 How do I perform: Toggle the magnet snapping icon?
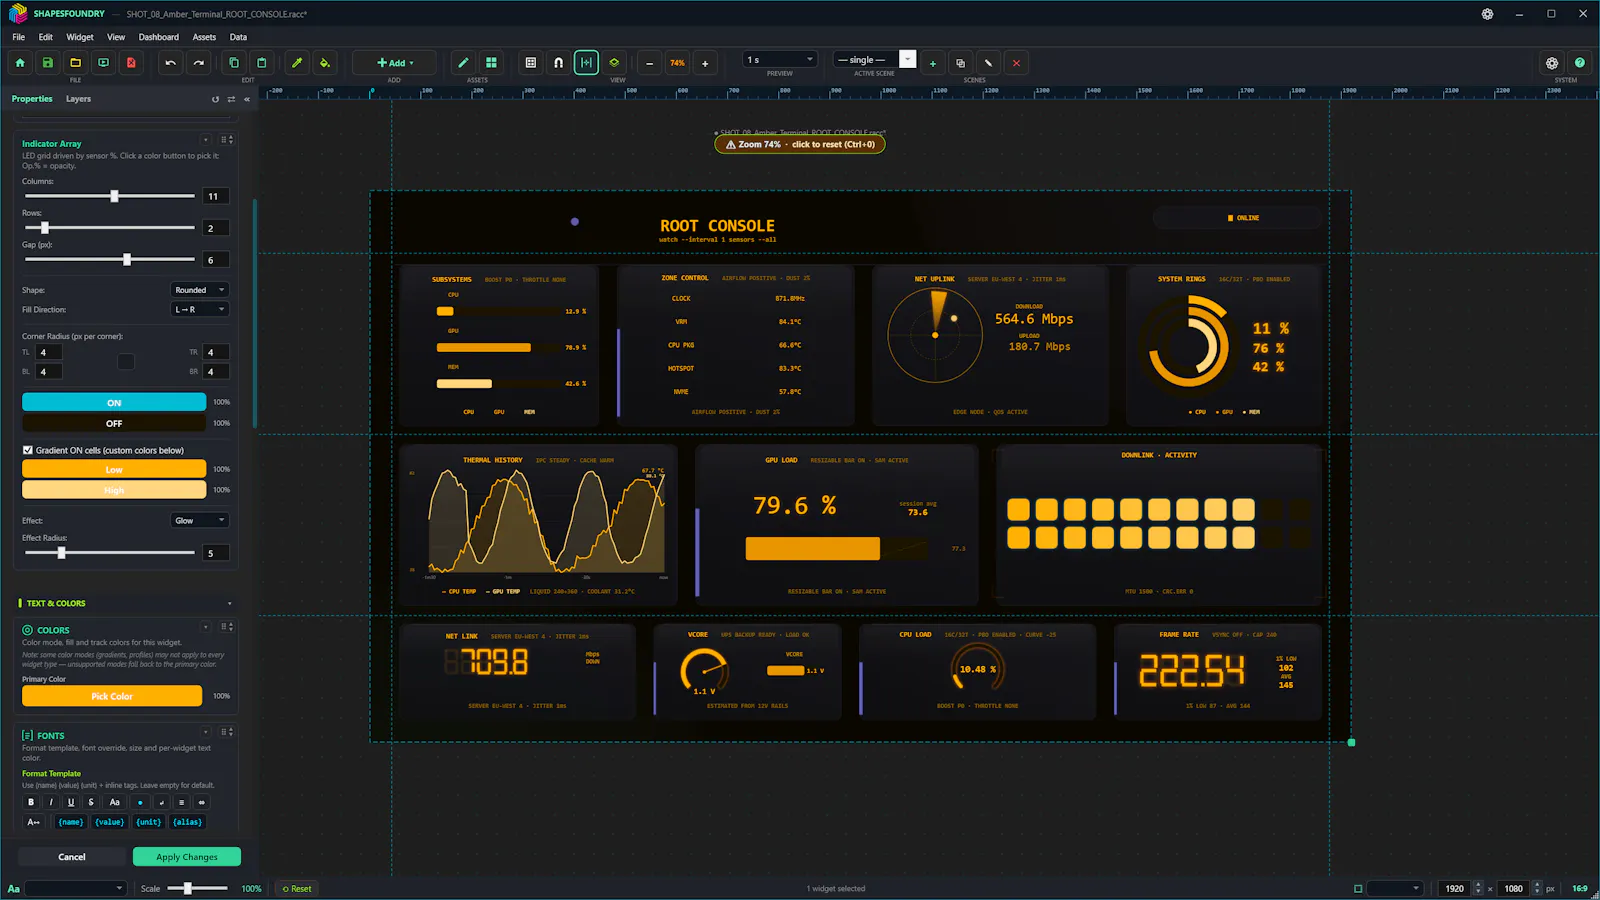[559, 63]
